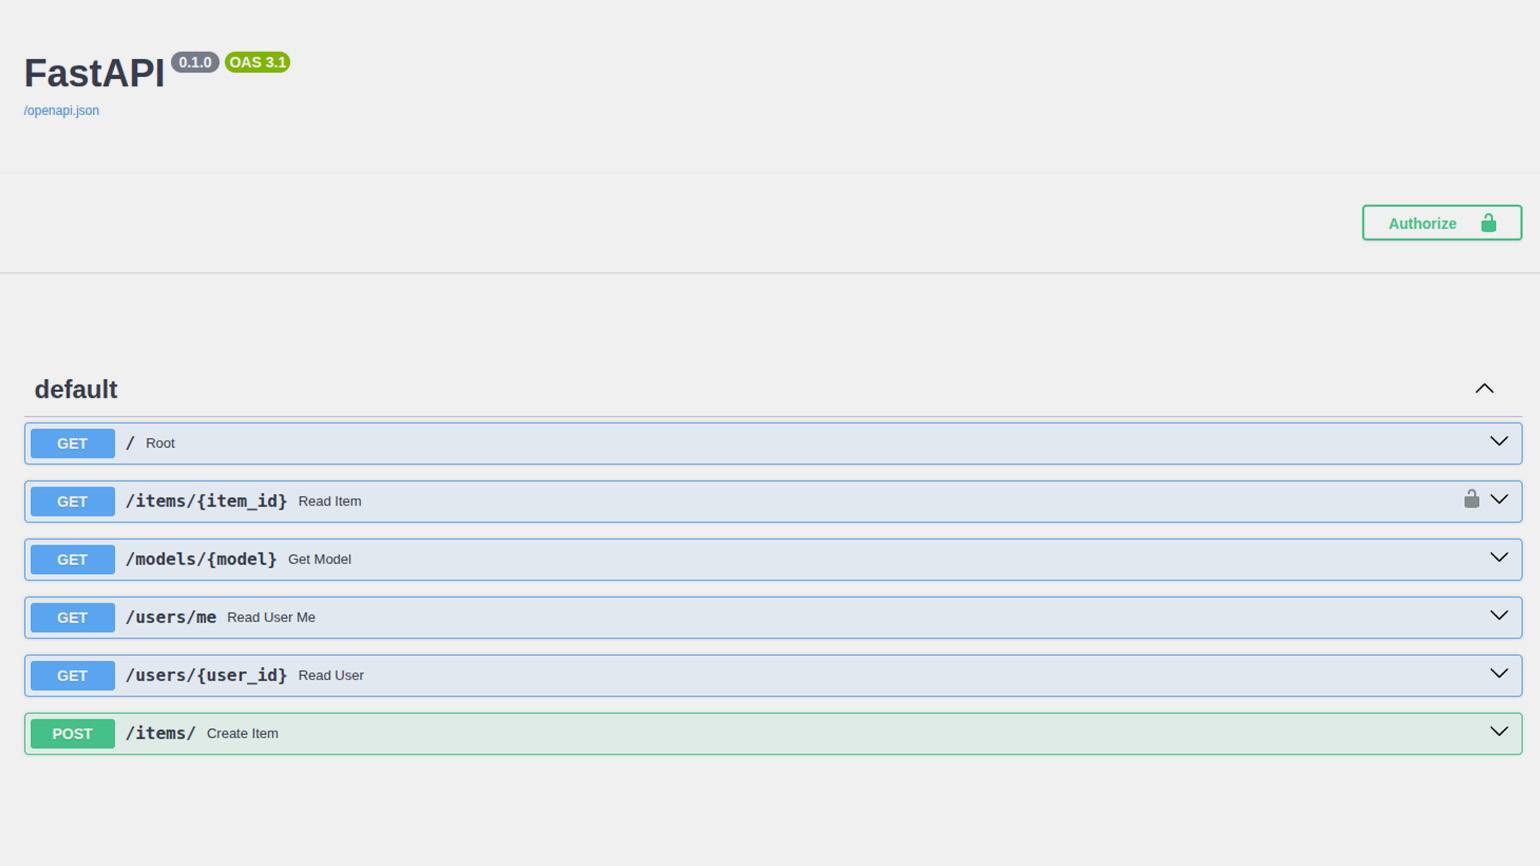Select the /items/{item_id} path text
The height and width of the screenshot is (866, 1540).
206,501
